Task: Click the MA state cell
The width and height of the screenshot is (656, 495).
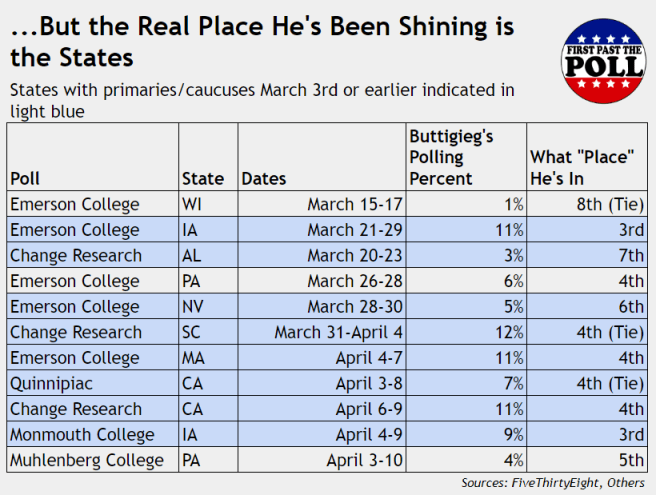Action: (195, 357)
